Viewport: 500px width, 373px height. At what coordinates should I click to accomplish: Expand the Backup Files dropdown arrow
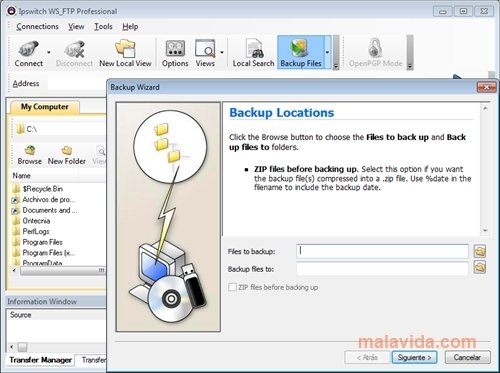pos(327,53)
